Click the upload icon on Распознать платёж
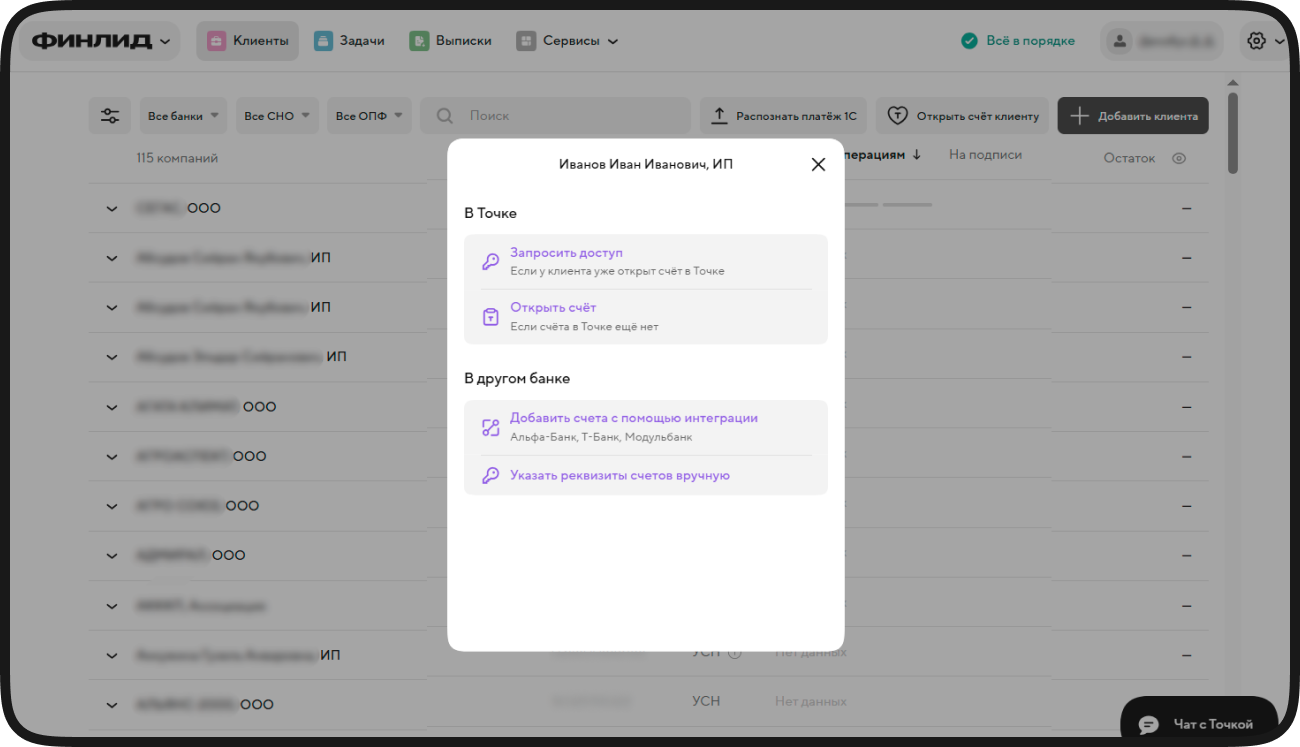This screenshot has width=1300, height=747. pos(719,116)
